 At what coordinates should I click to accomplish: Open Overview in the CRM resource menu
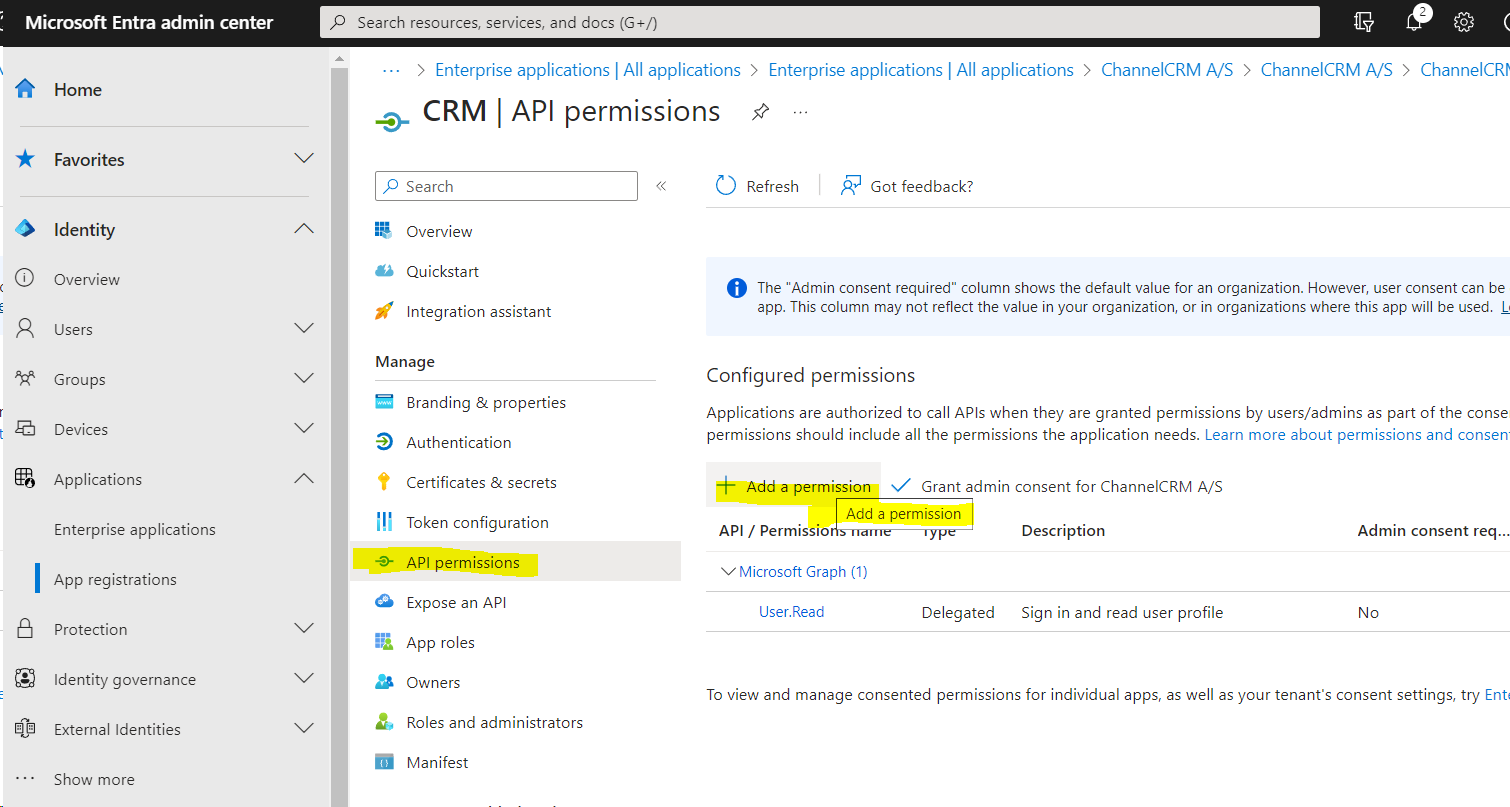pyautogui.click(x=439, y=231)
